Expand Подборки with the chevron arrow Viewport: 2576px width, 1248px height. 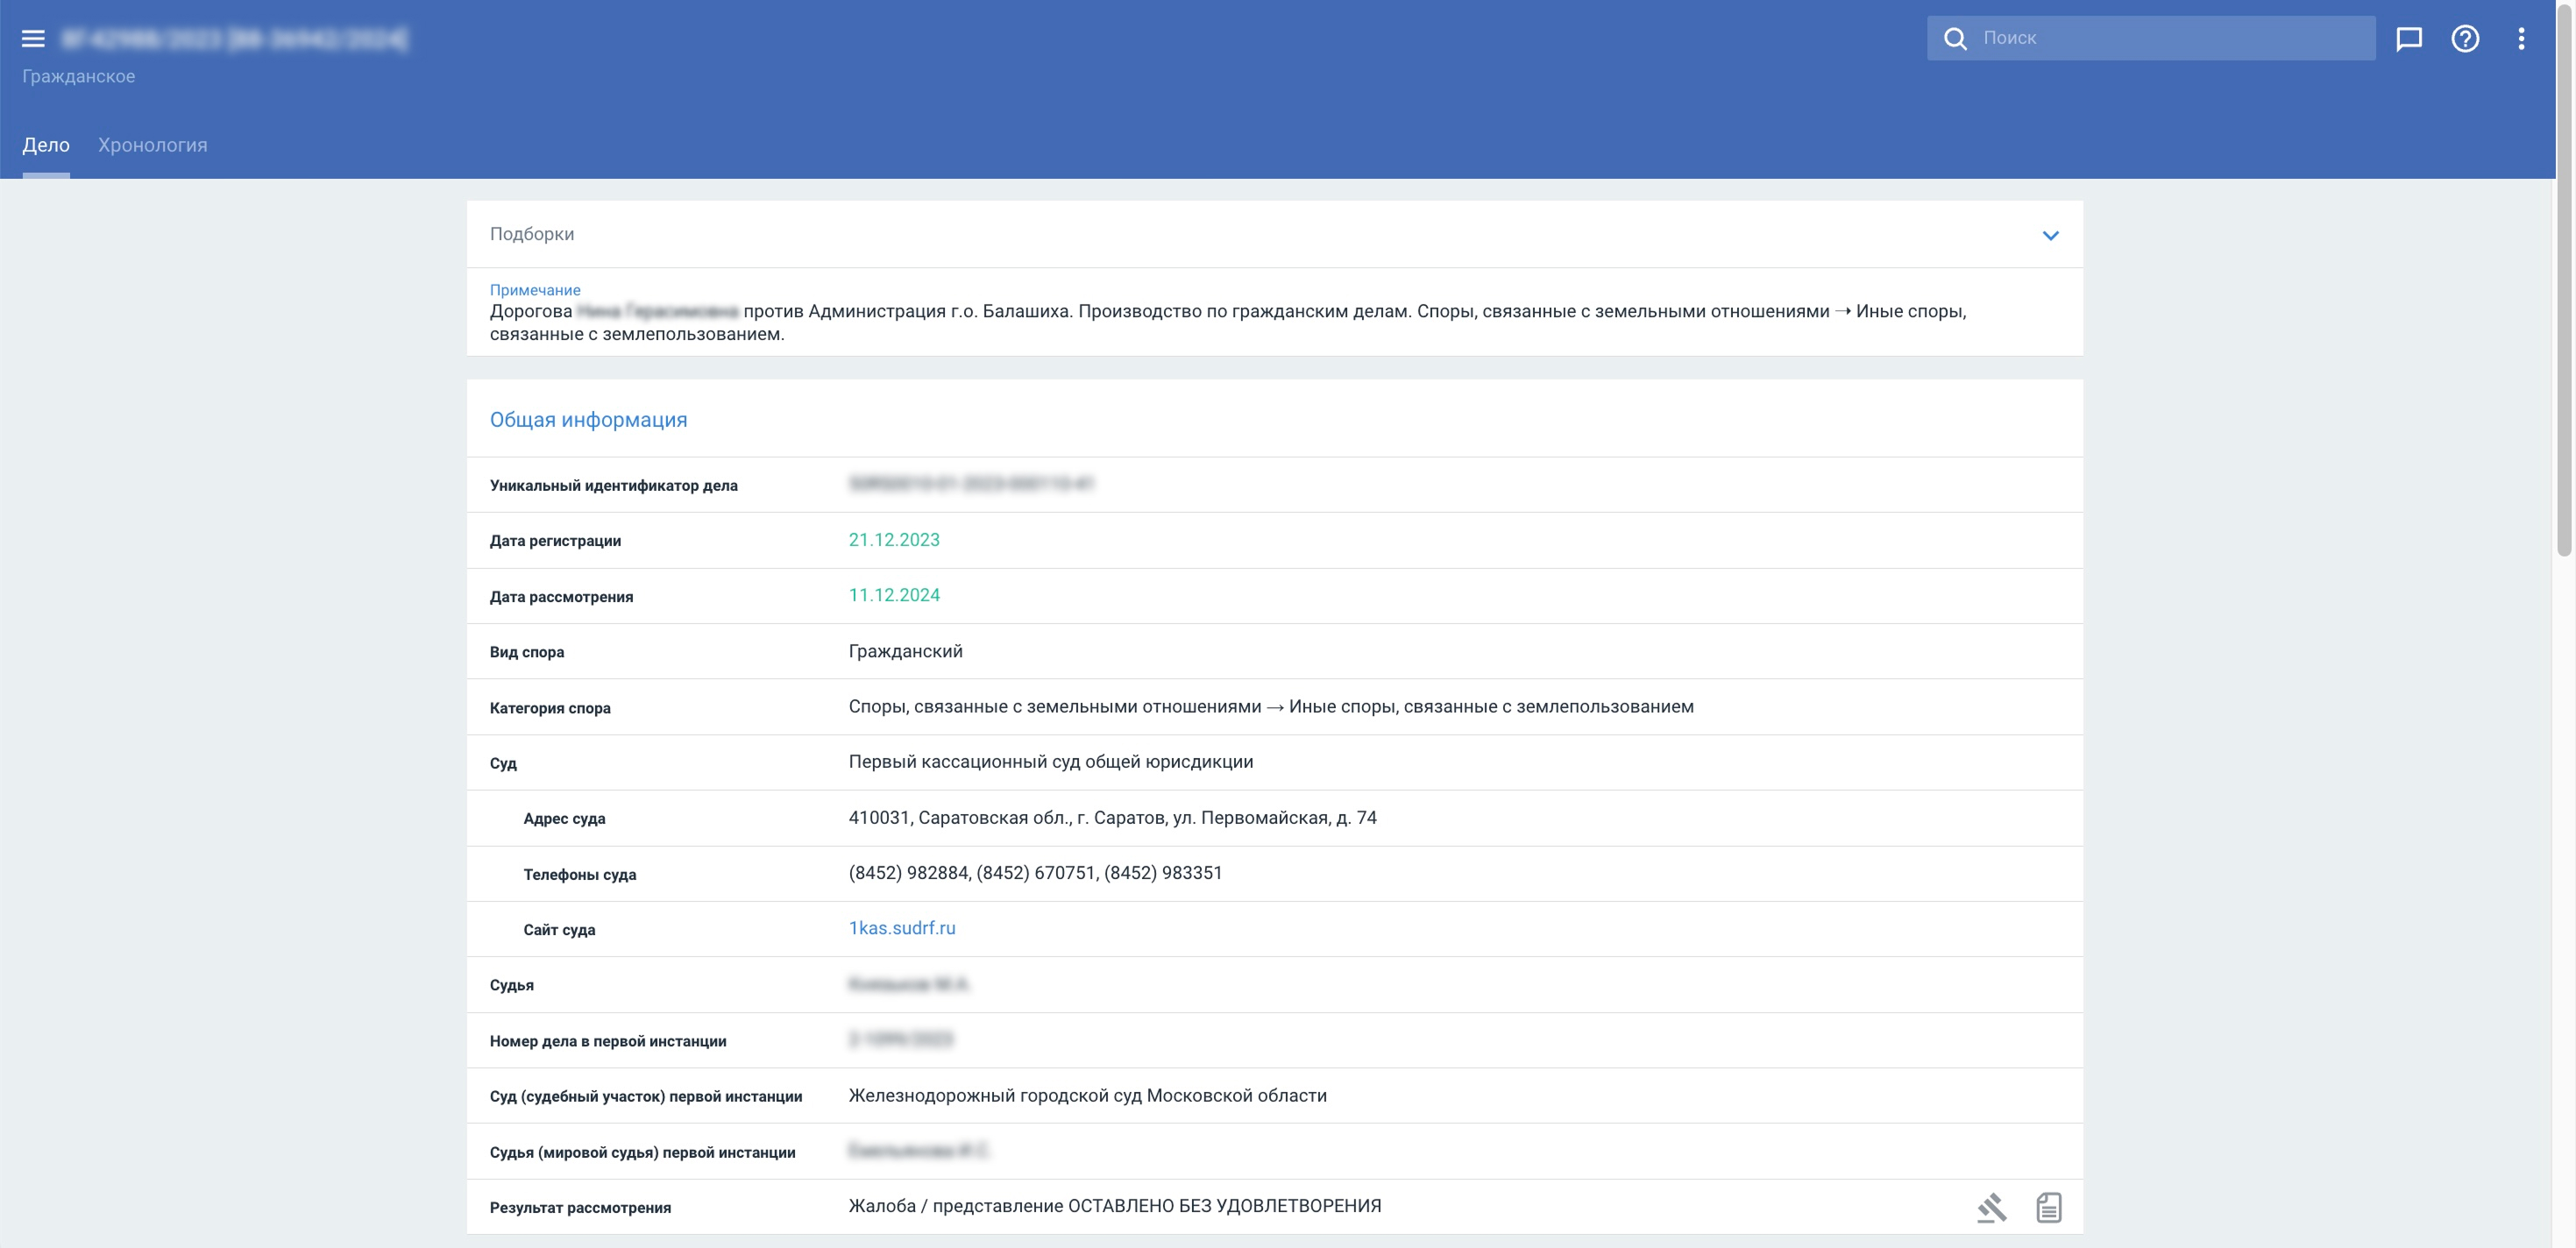[2050, 235]
